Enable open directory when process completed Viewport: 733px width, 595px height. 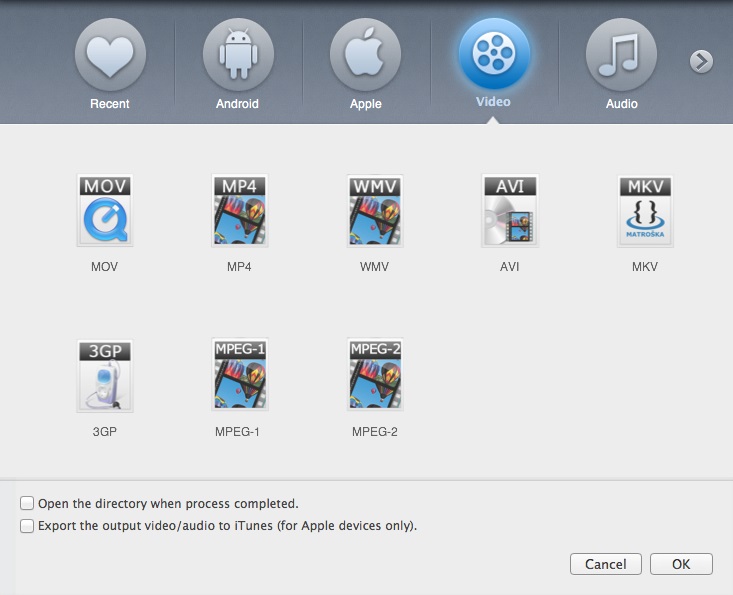pos(27,503)
